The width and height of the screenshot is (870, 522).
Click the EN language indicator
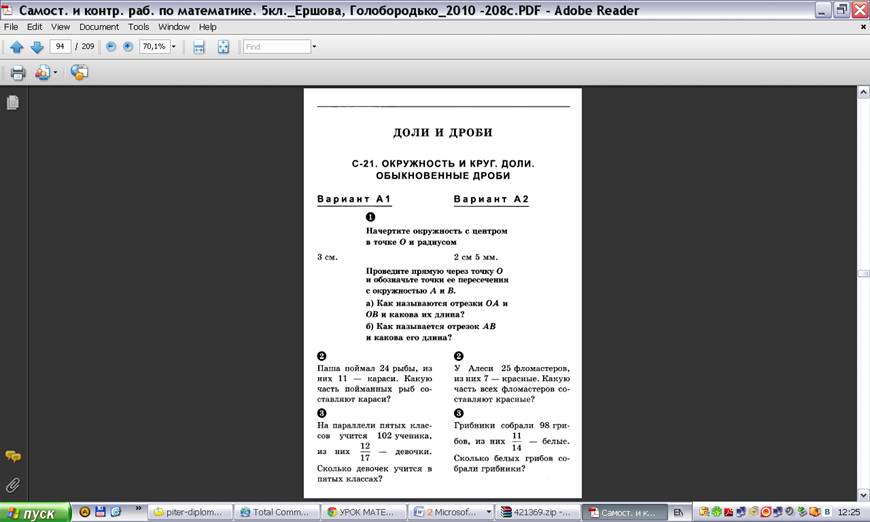(x=679, y=513)
